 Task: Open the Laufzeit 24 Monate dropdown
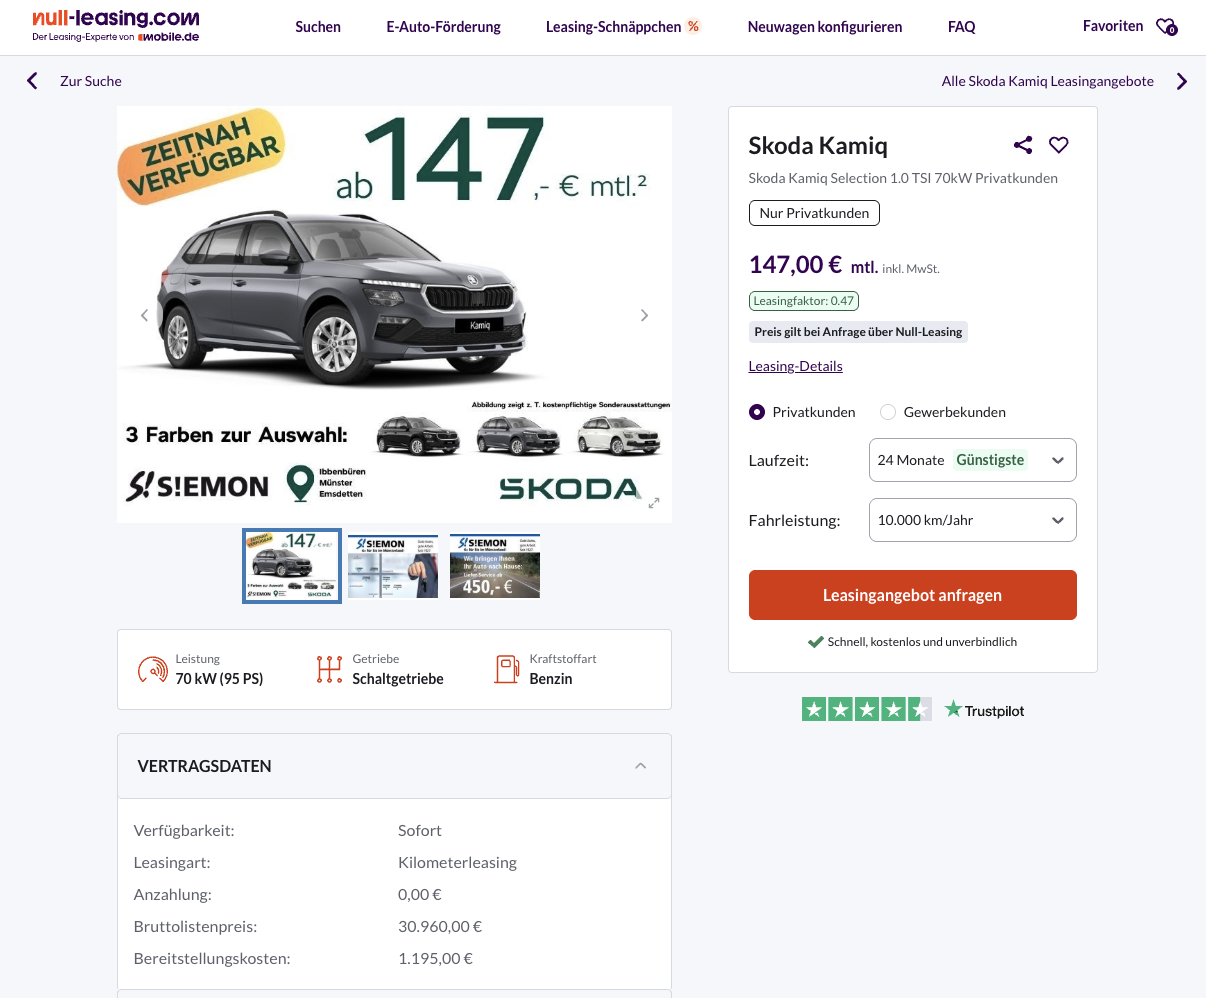point(972,461)
